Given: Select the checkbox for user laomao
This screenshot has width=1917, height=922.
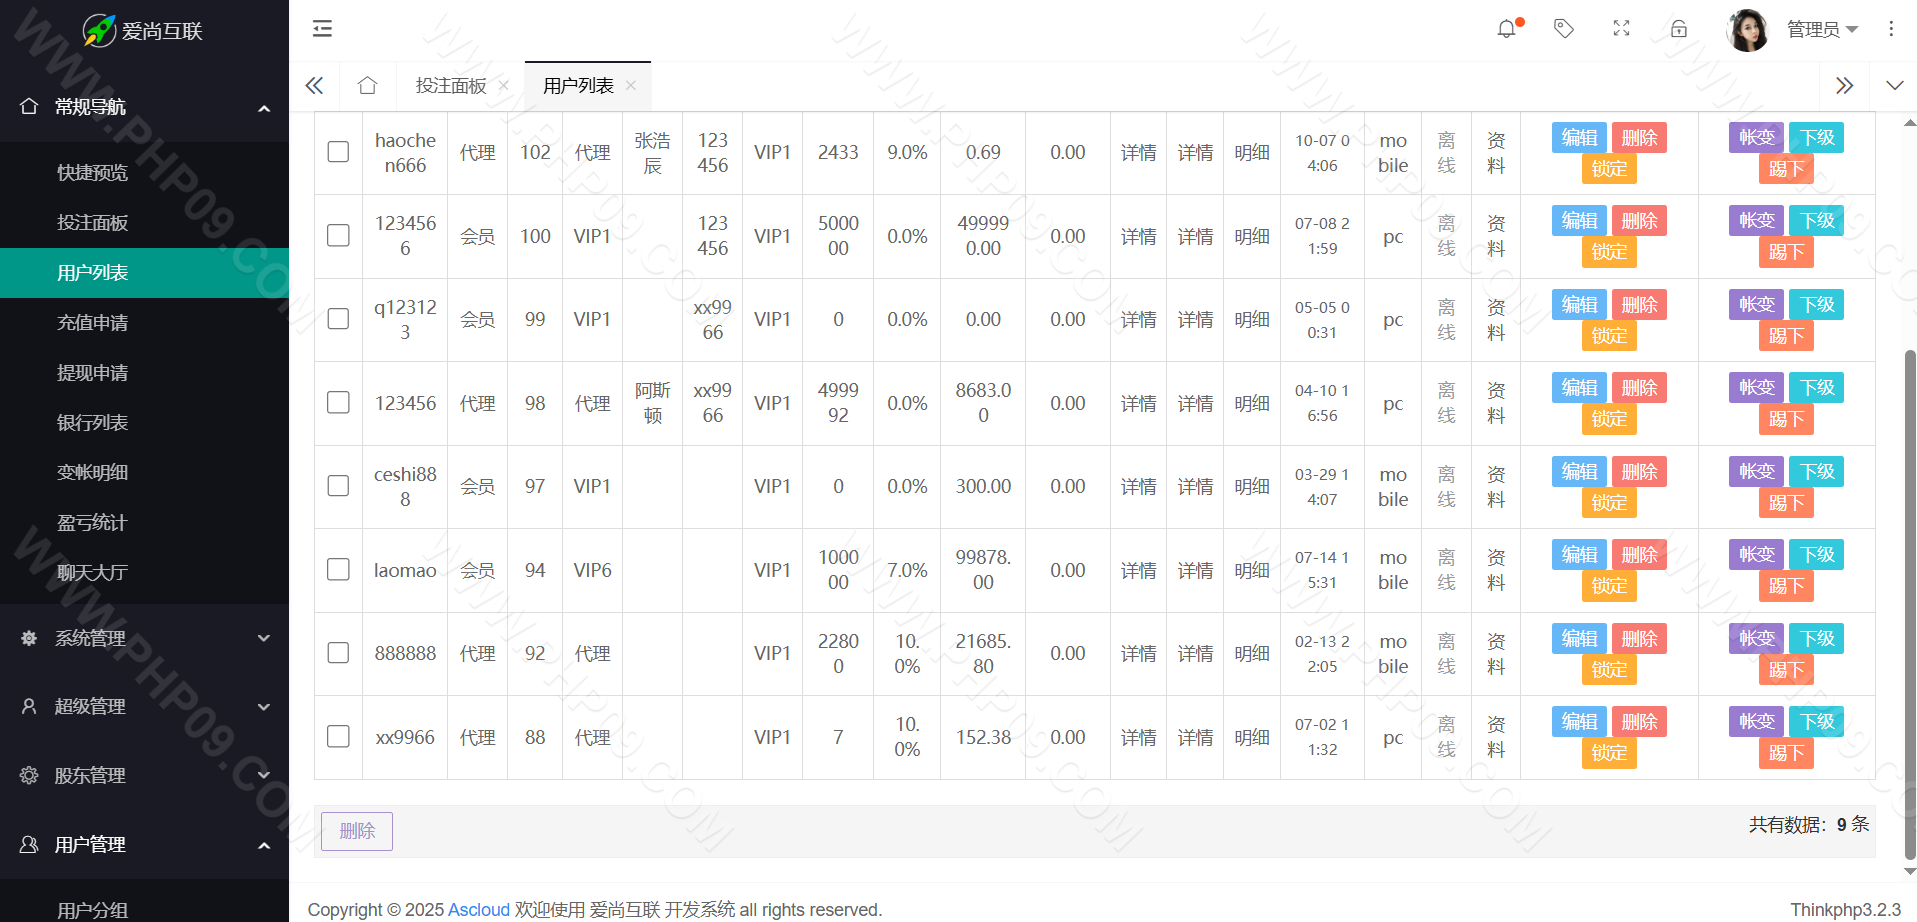Looking at the screenshot, I should click(338, 570).
